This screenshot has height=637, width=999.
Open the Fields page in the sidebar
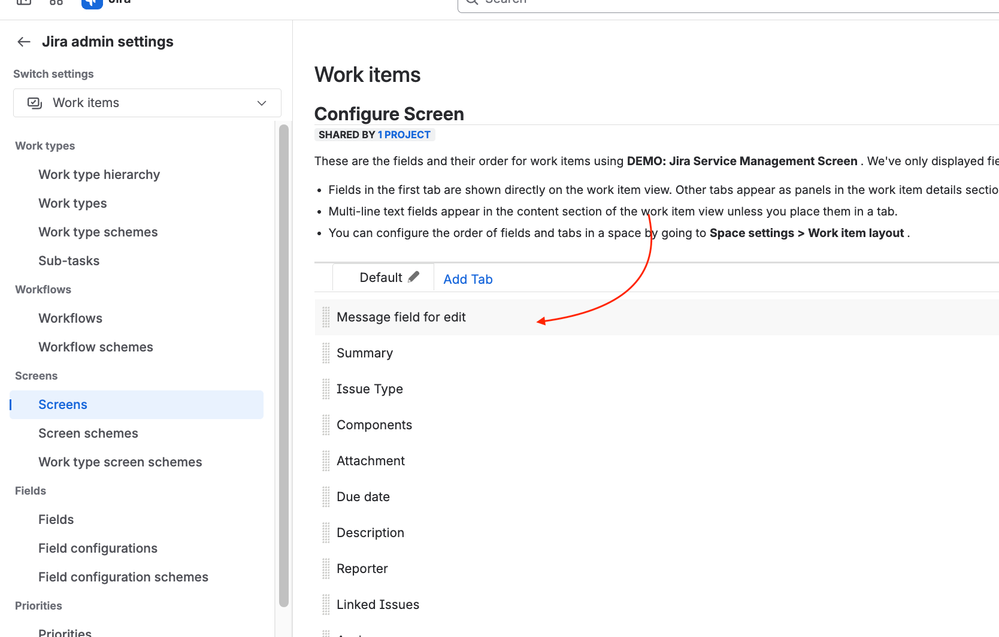(x=56, y=519)
